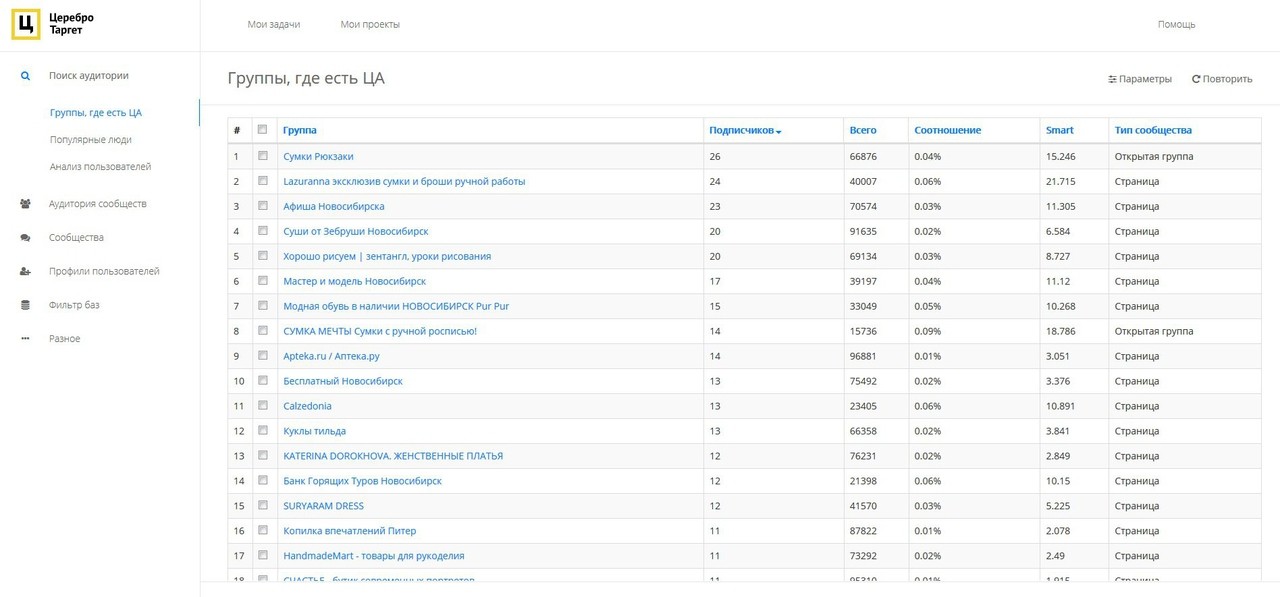This screenshot has height=597, width=1280.
Task: Click Открытая группа in СУМКА МЕЧТЫ row
Action: 1154,332
